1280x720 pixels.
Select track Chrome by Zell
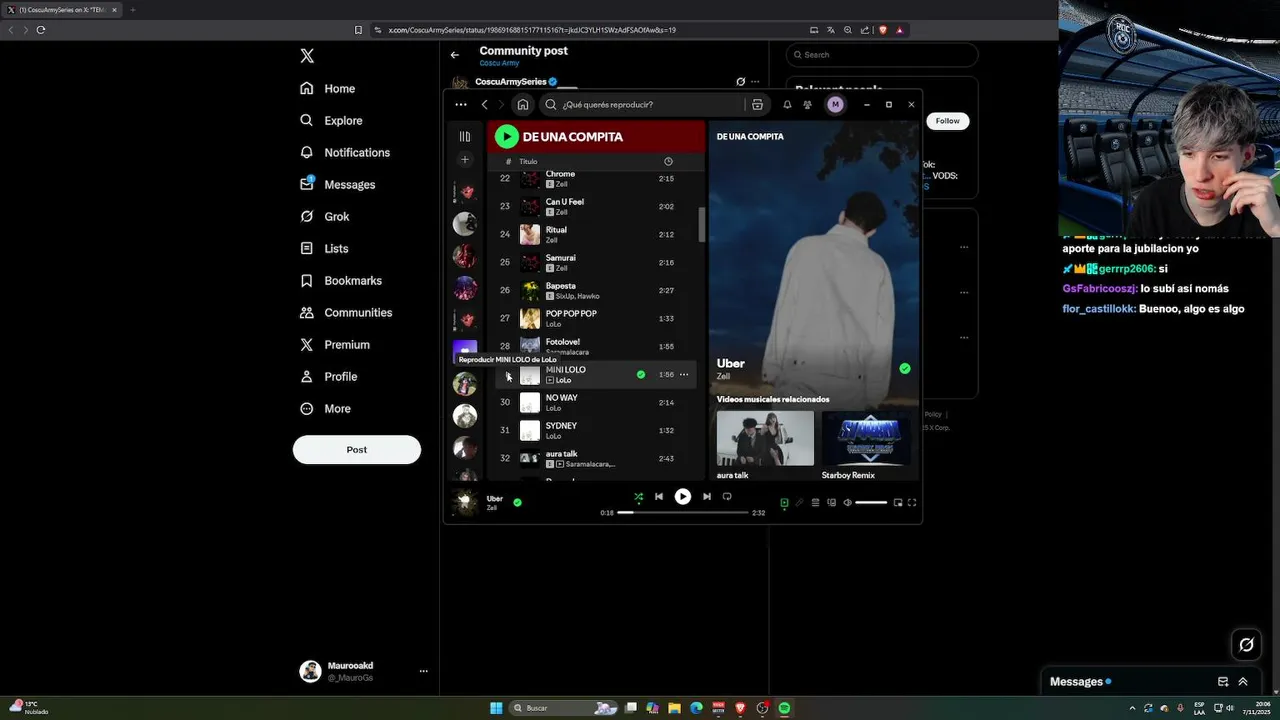coord(598,178)
